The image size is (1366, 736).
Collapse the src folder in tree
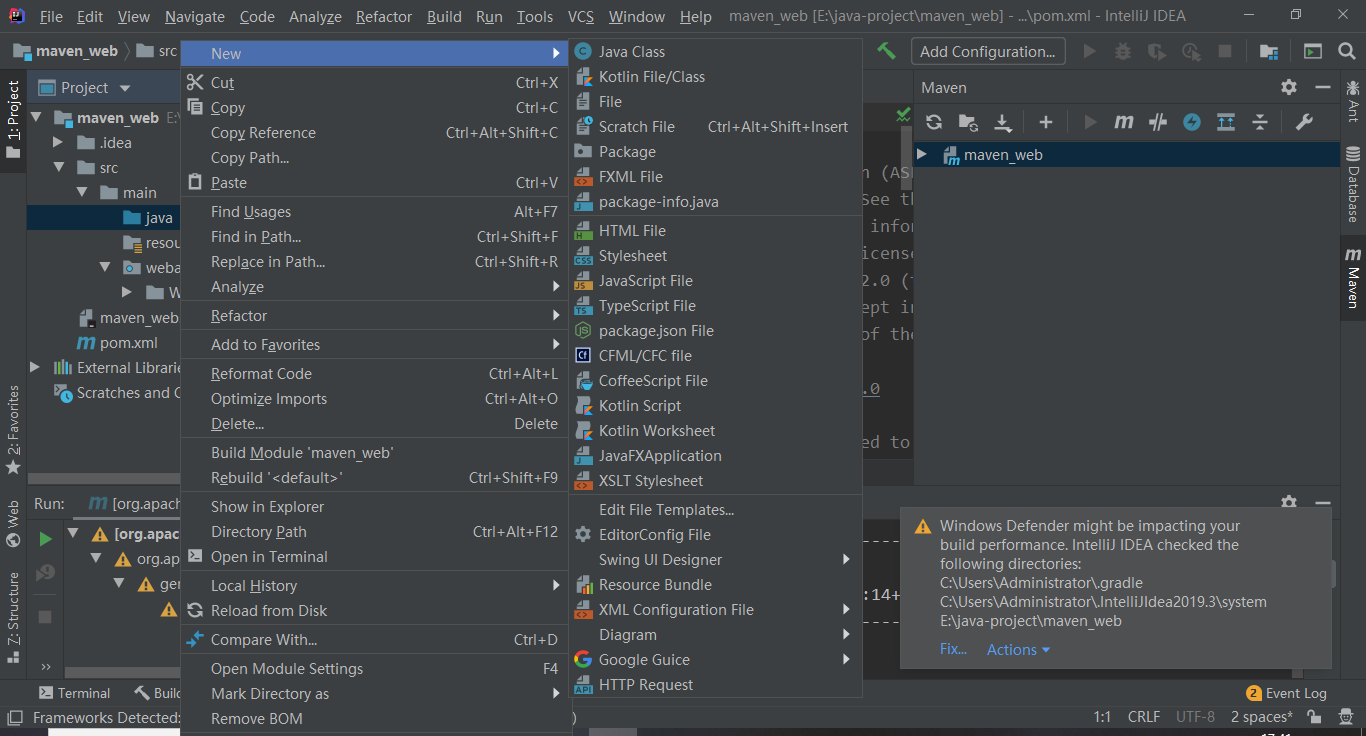(58, 168)
